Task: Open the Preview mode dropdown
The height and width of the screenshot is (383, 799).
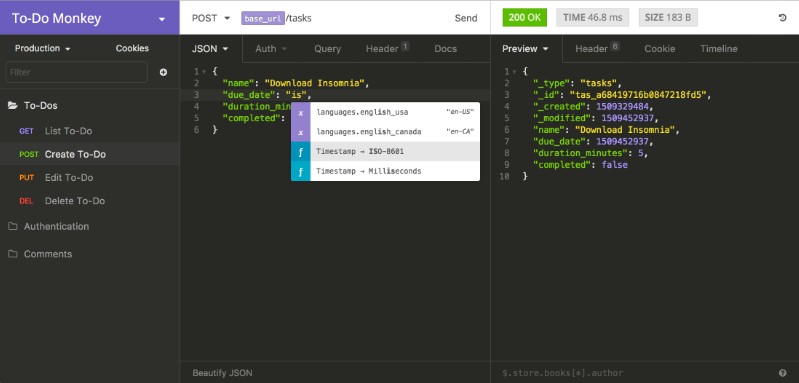Action: click(x=525, y=49)
